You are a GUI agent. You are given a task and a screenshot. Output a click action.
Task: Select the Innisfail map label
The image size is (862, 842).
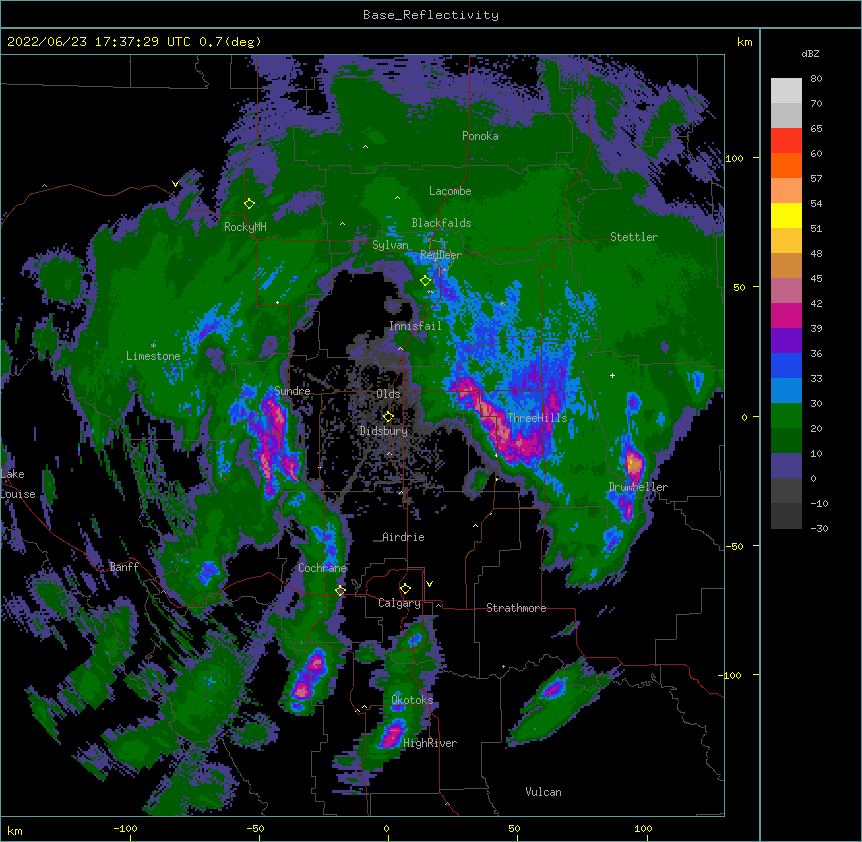click(x=415, y=326)
